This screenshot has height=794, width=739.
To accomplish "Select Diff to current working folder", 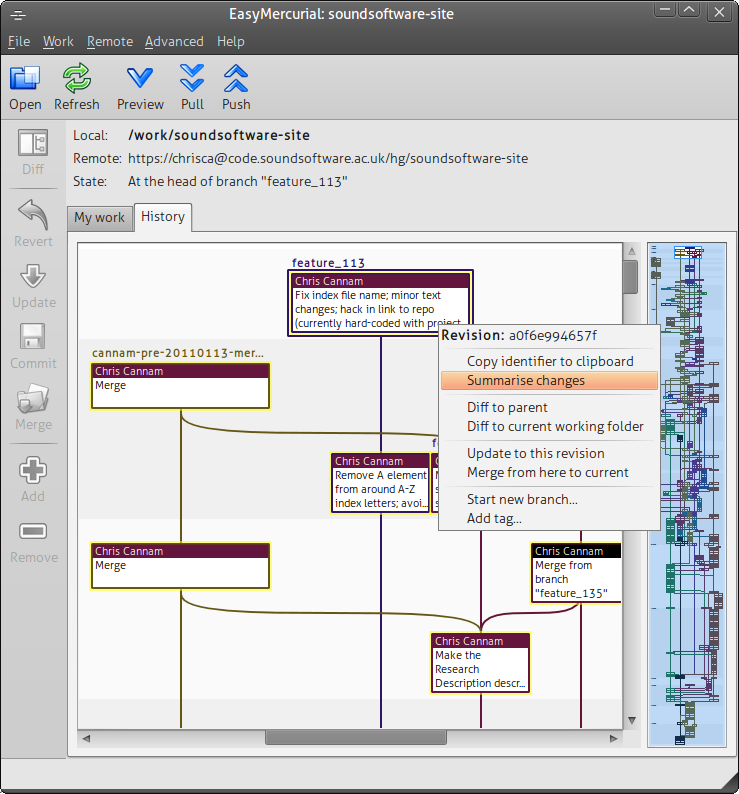I will coord(550,426).
